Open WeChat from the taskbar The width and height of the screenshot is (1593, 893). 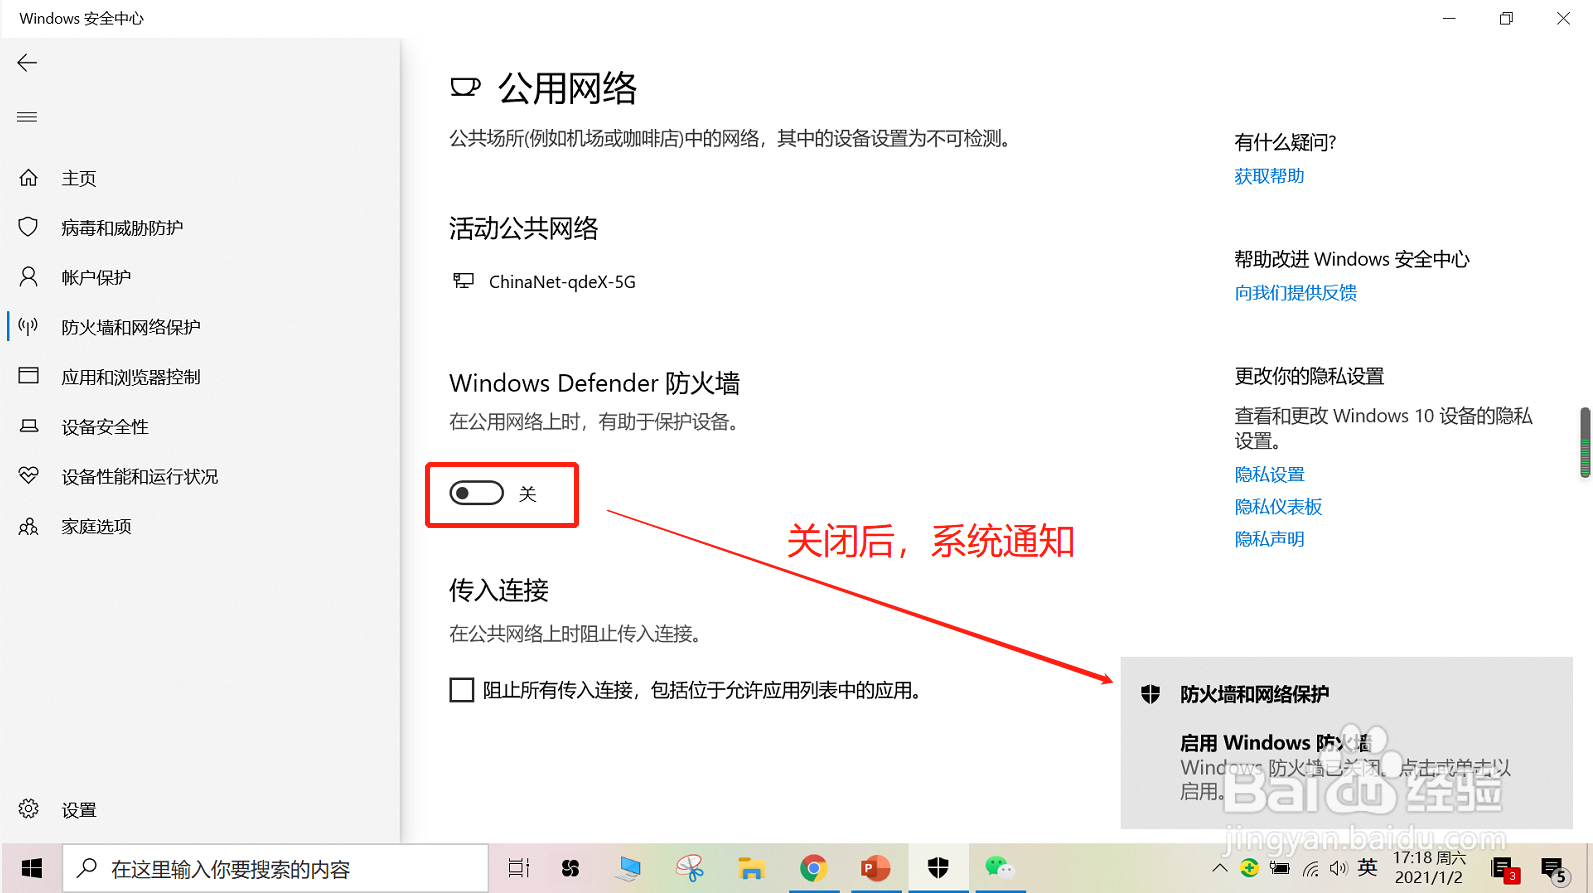click(x=999, y=868)
